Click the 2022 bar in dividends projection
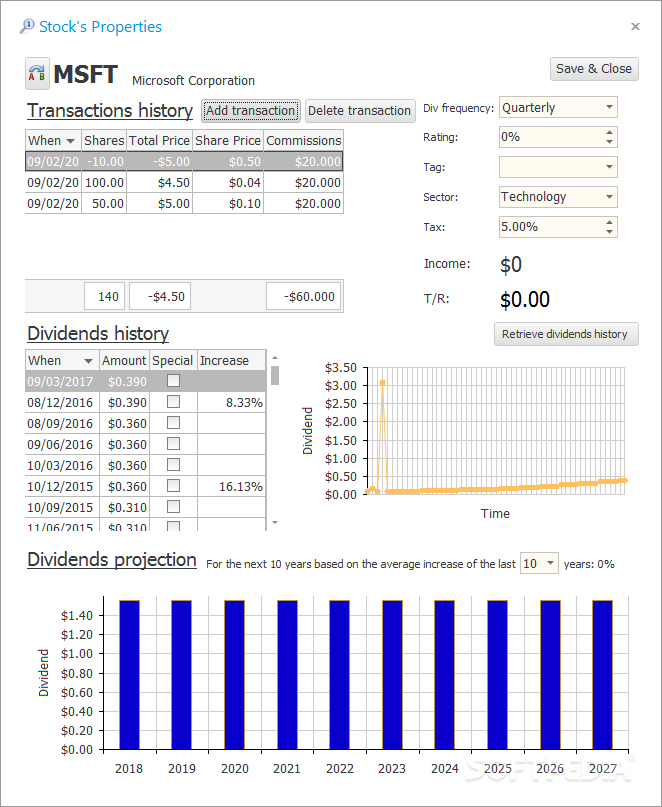The width and height of the screenshot is (662, 807). tap(339, 674)
